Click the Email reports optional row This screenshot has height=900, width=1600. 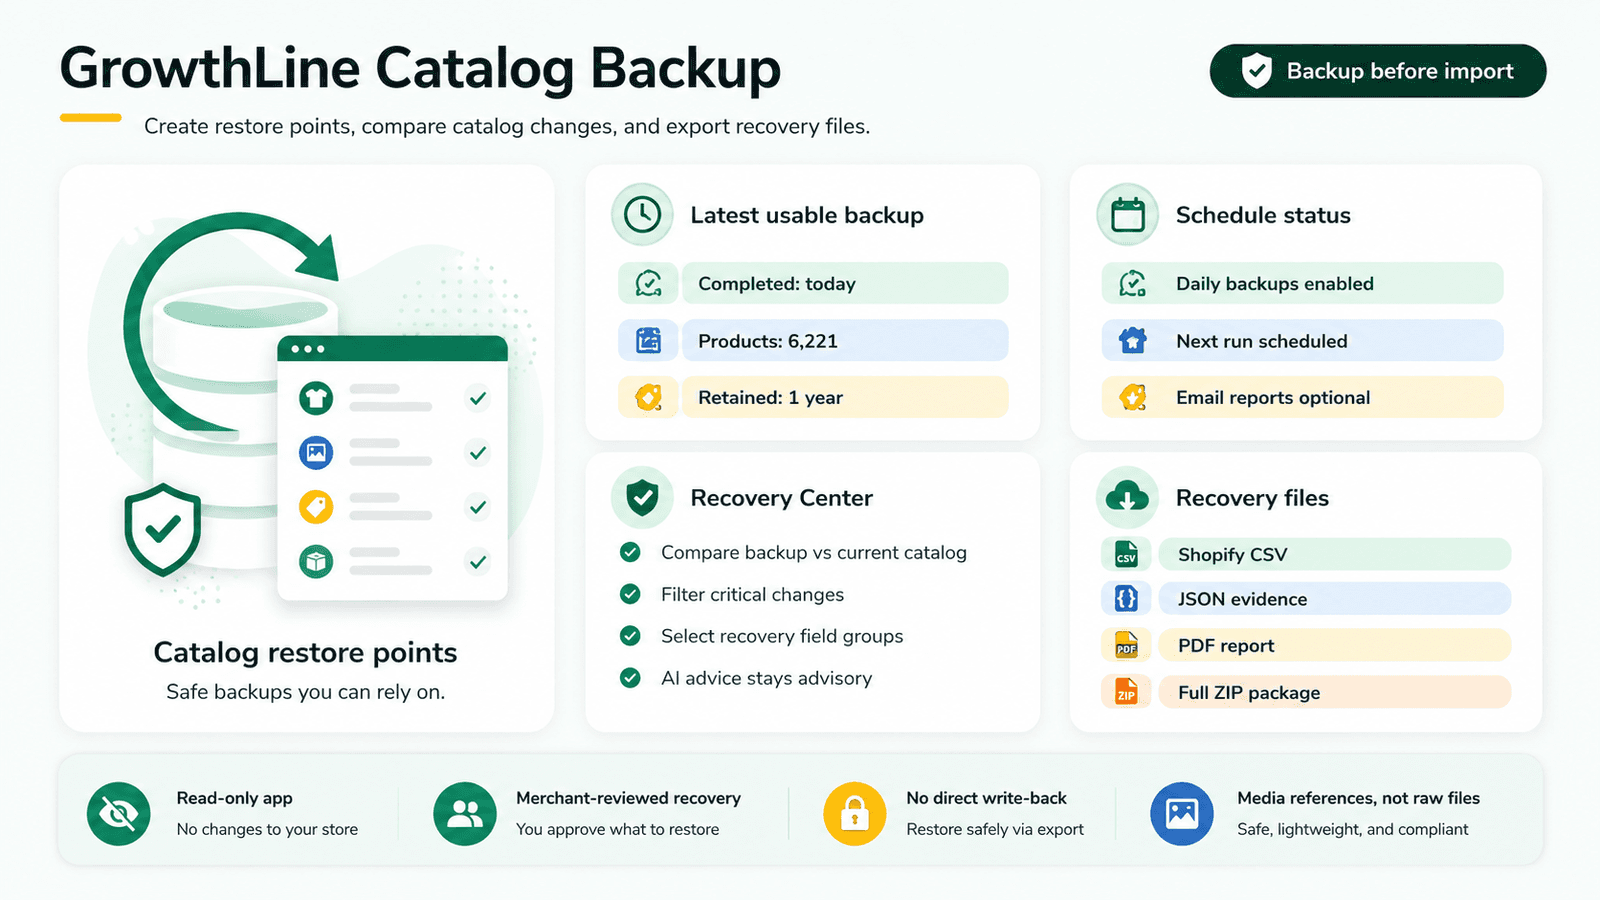[x=1302, y=398]
